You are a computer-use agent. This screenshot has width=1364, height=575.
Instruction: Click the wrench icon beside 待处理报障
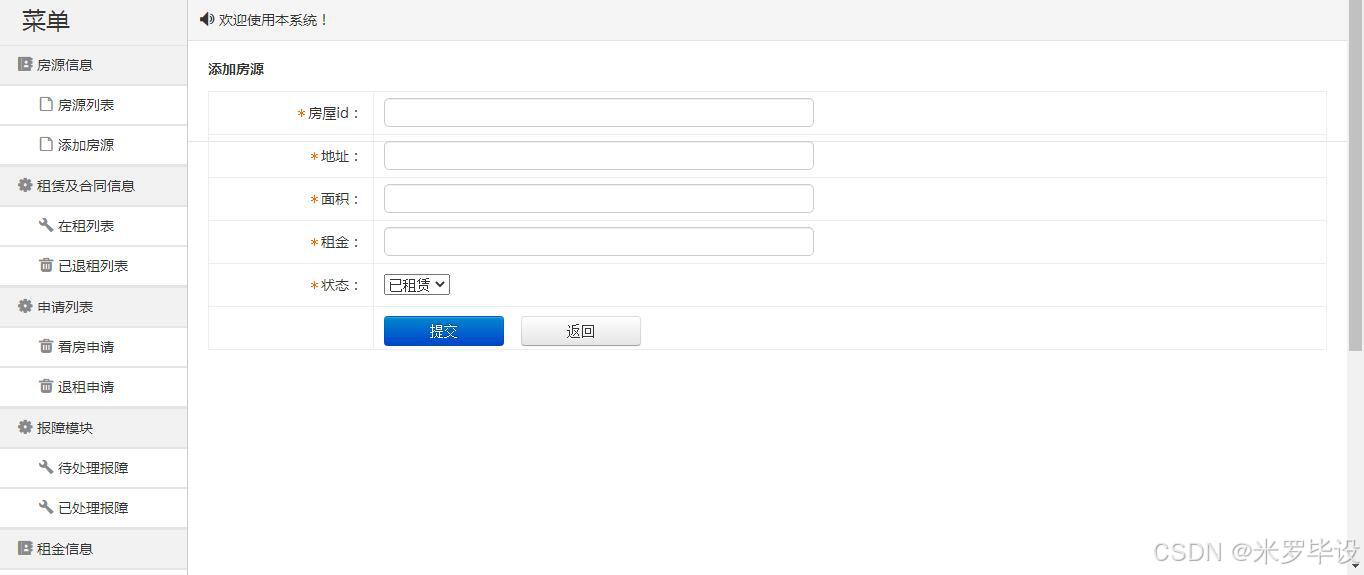tap(46, 467)
